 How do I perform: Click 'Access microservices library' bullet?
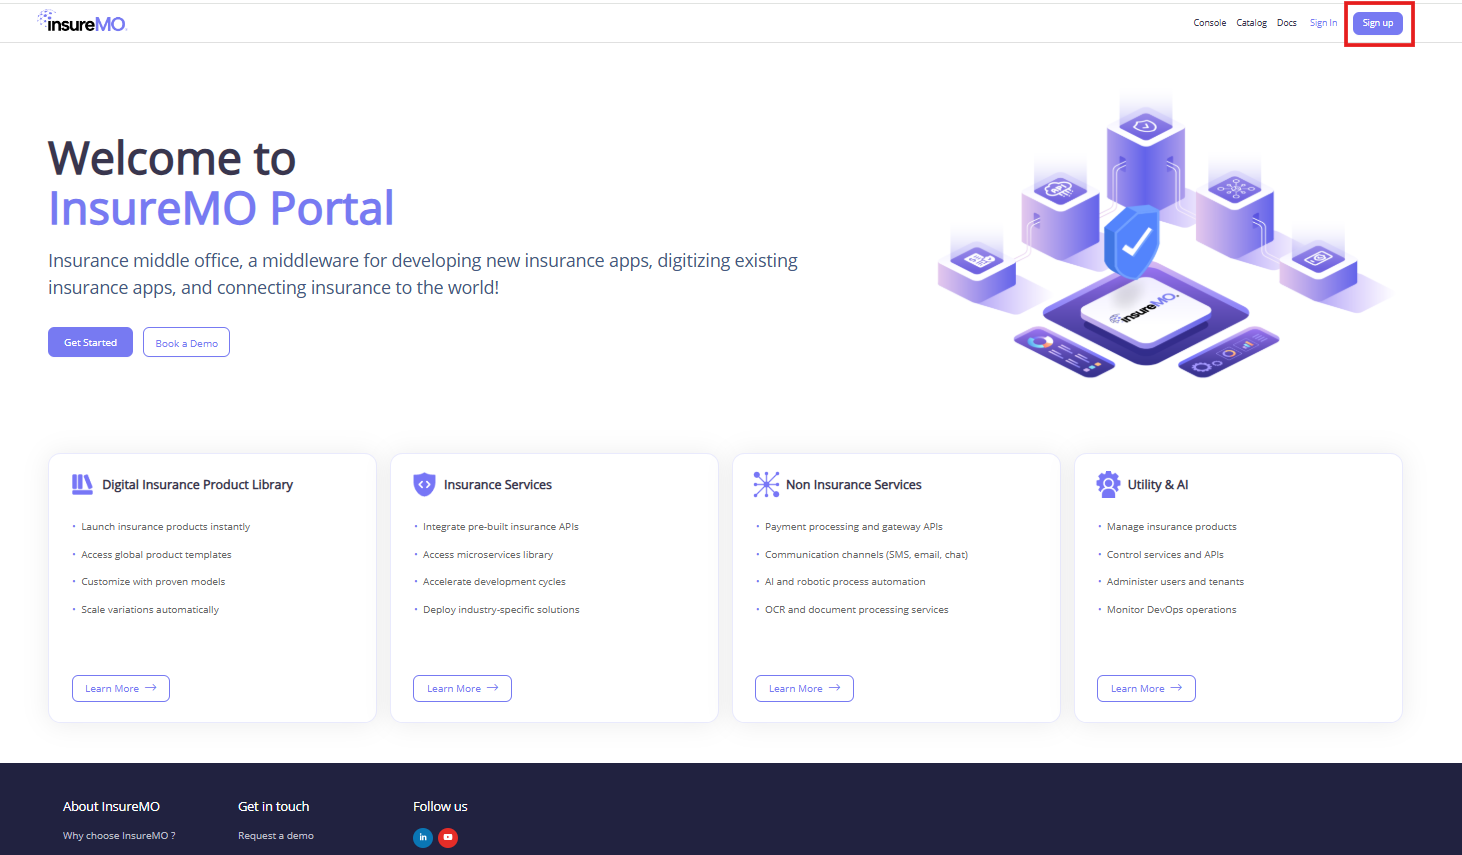(488, 555)
